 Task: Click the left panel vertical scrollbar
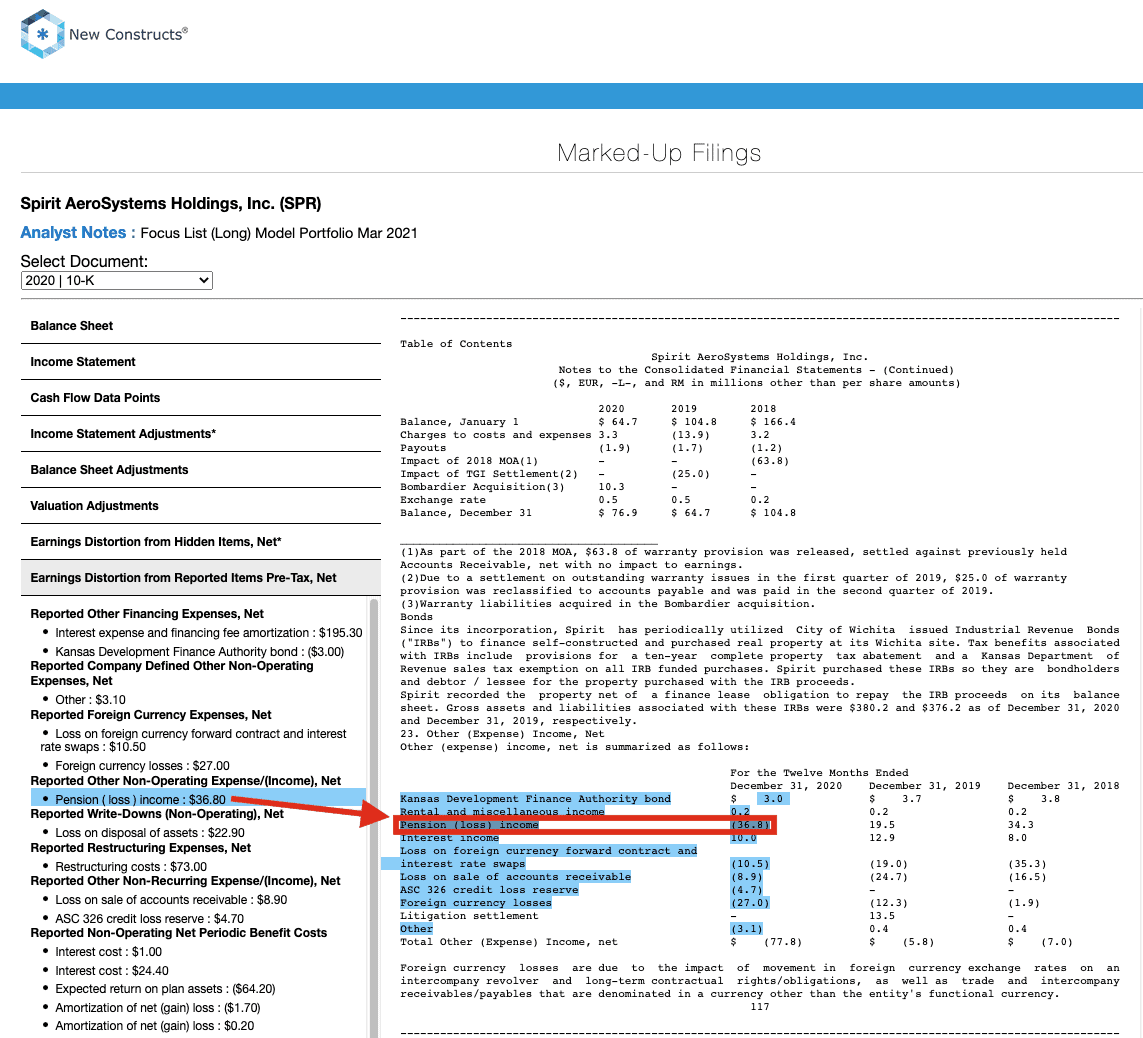[x=375, y=816]
